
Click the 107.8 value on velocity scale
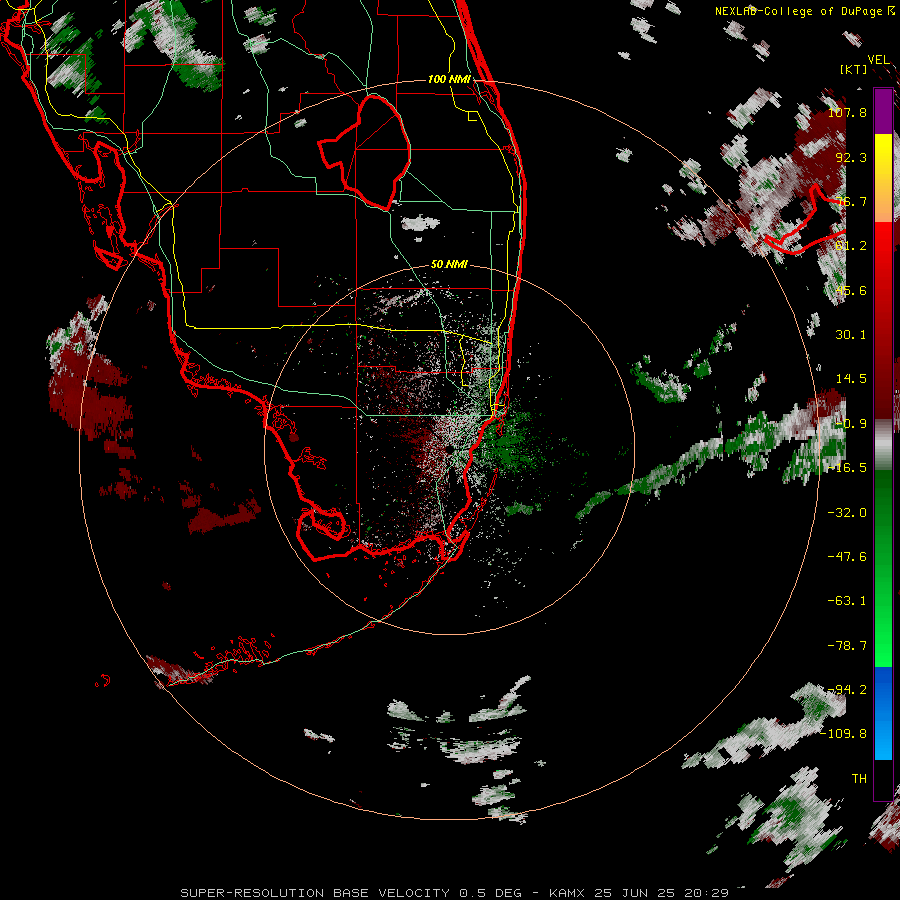[x=847, y=112]
